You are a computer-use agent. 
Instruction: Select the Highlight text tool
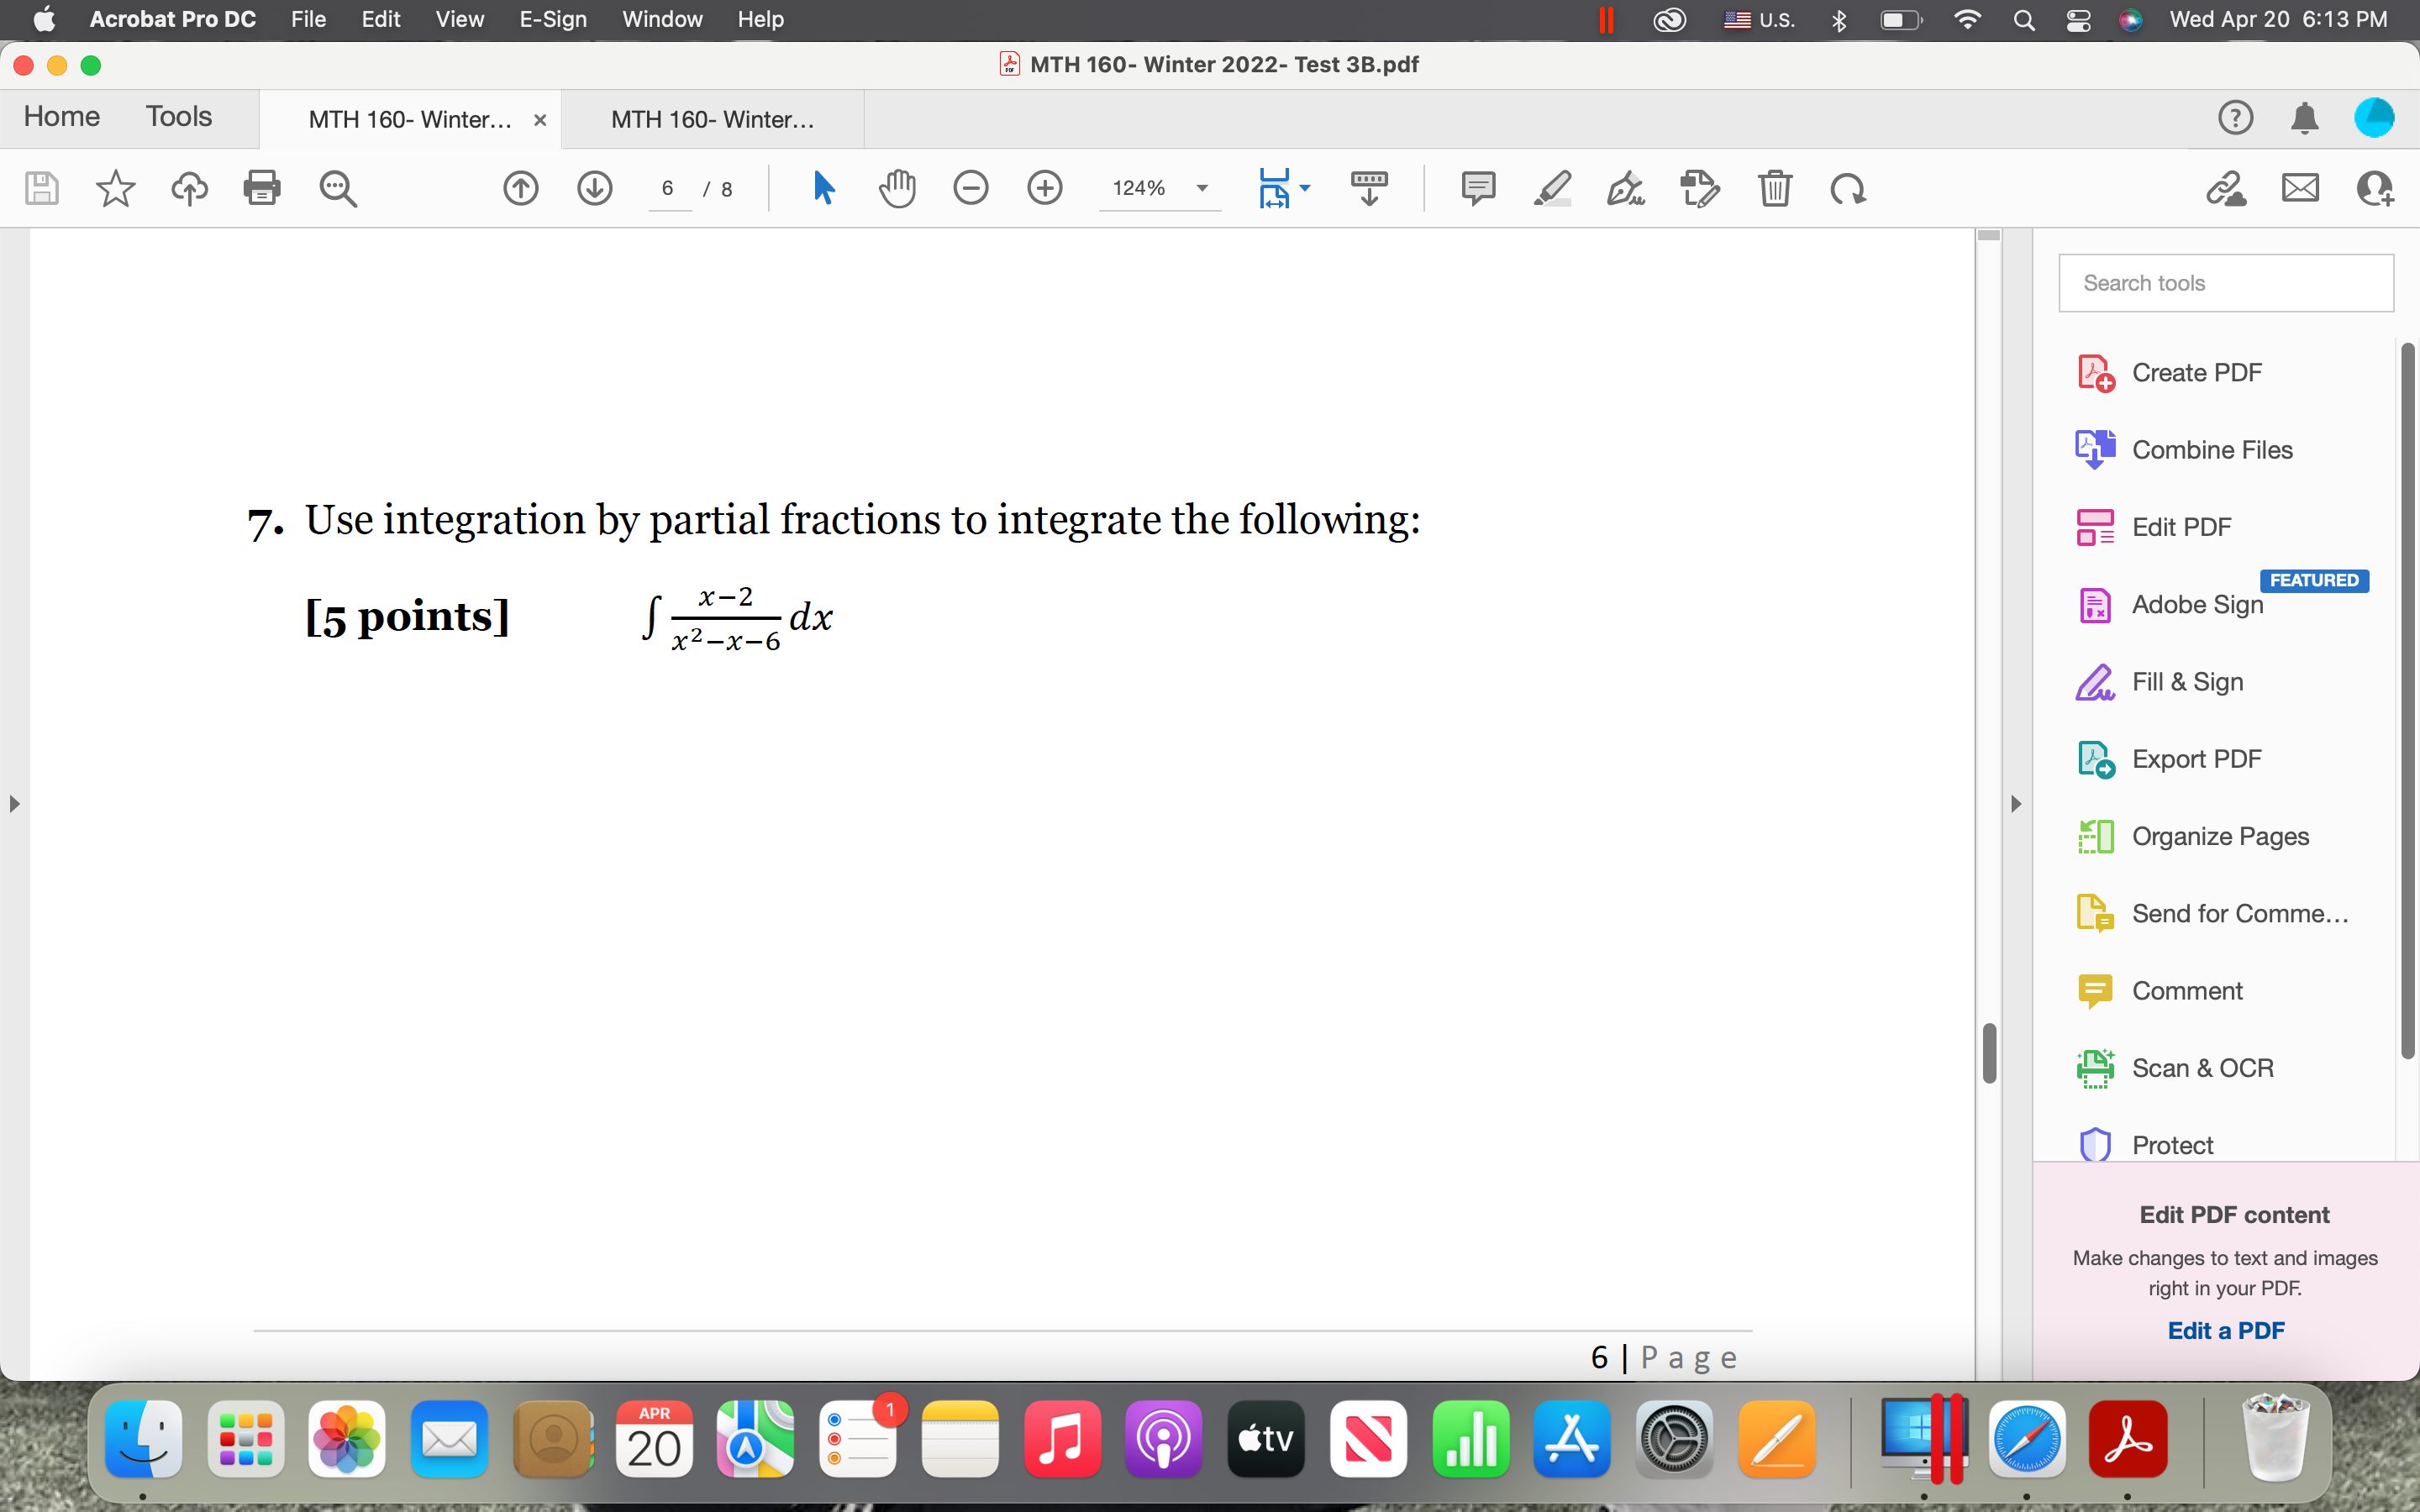1552,188
